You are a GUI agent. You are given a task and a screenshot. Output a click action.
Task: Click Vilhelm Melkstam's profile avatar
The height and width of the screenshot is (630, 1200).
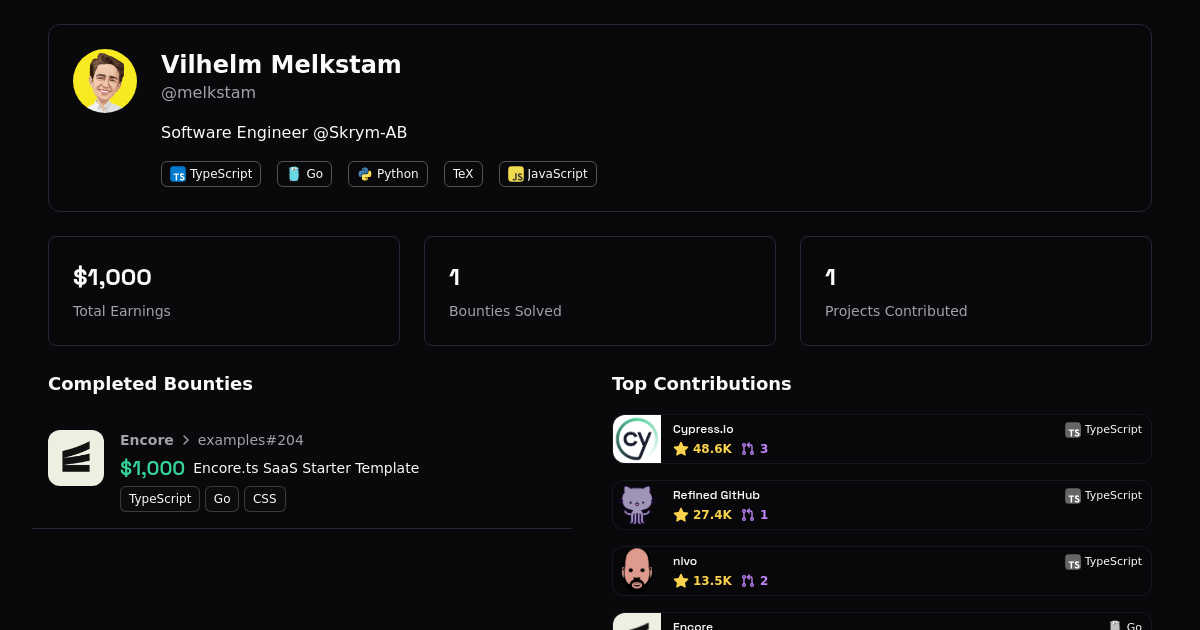point(105,81)
